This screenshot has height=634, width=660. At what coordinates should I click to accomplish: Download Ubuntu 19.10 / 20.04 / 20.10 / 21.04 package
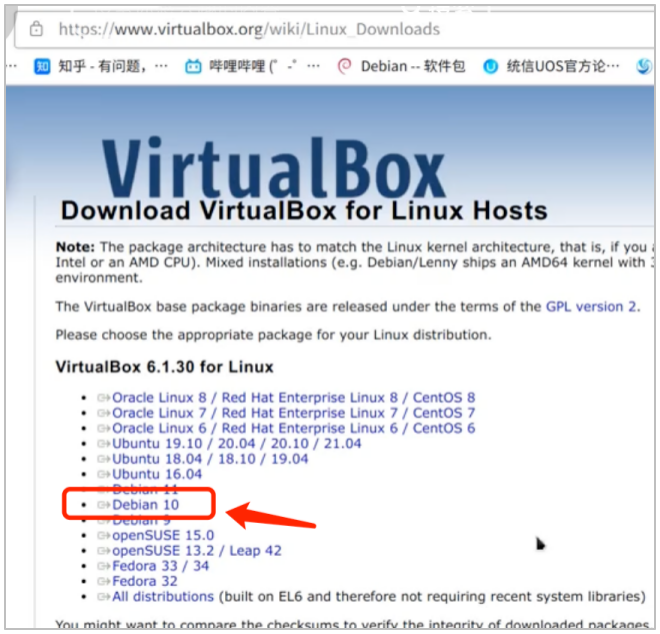pyautogui.click(x=237, y=443)
